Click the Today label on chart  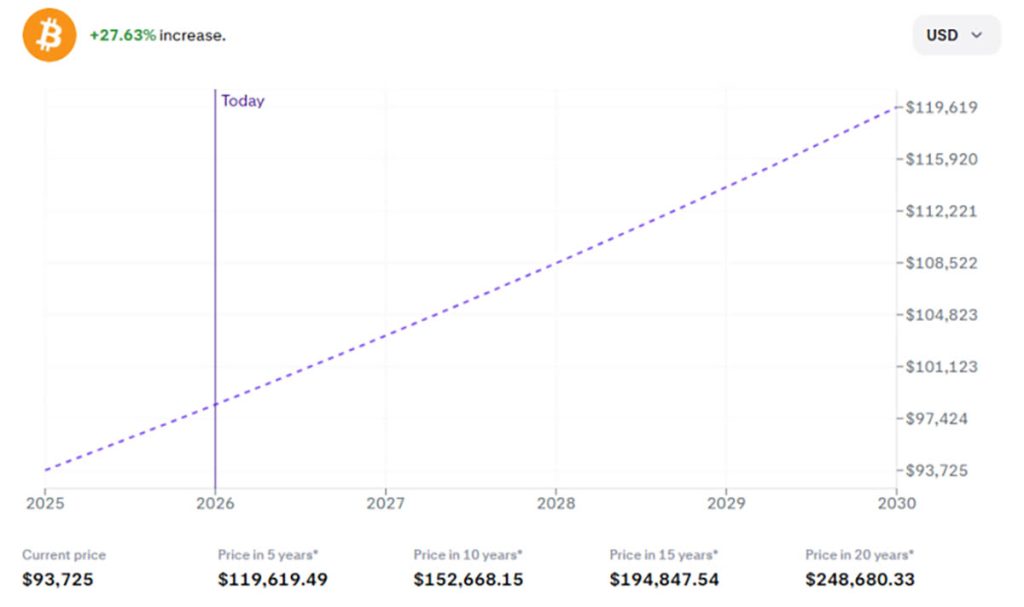point(243,101)
